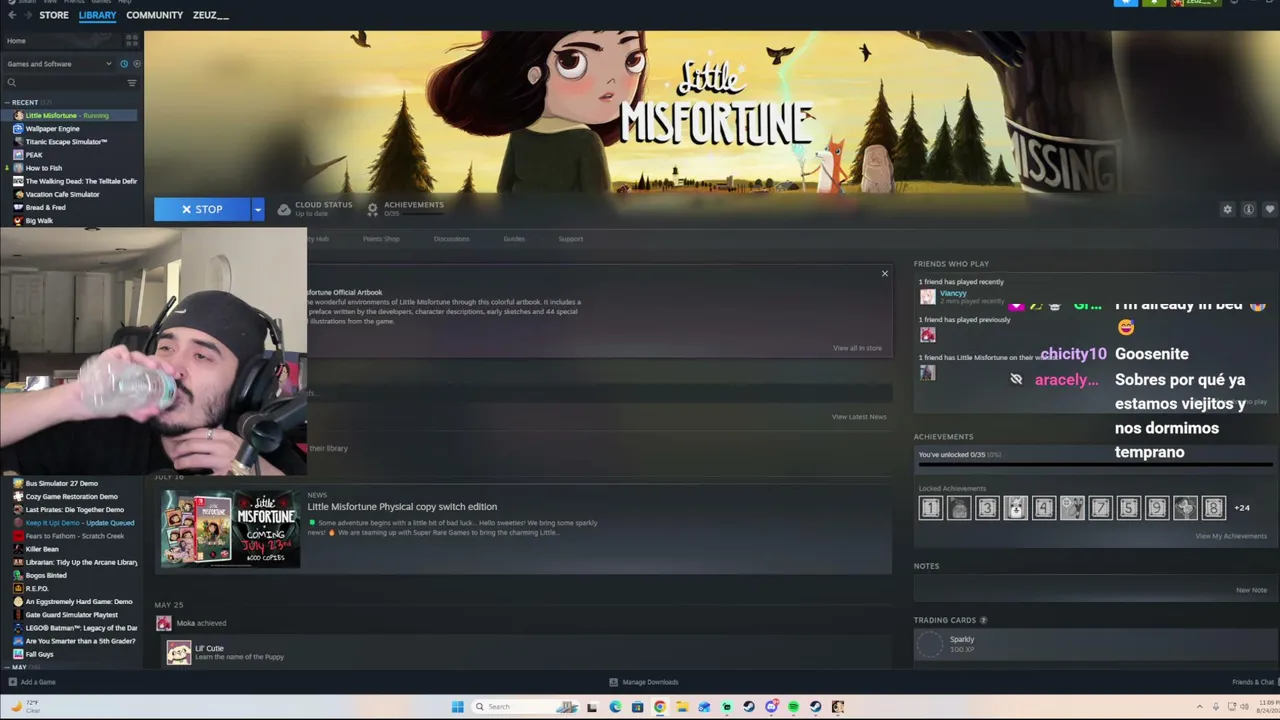Collapse the RECENT games category

coord(7,102)
